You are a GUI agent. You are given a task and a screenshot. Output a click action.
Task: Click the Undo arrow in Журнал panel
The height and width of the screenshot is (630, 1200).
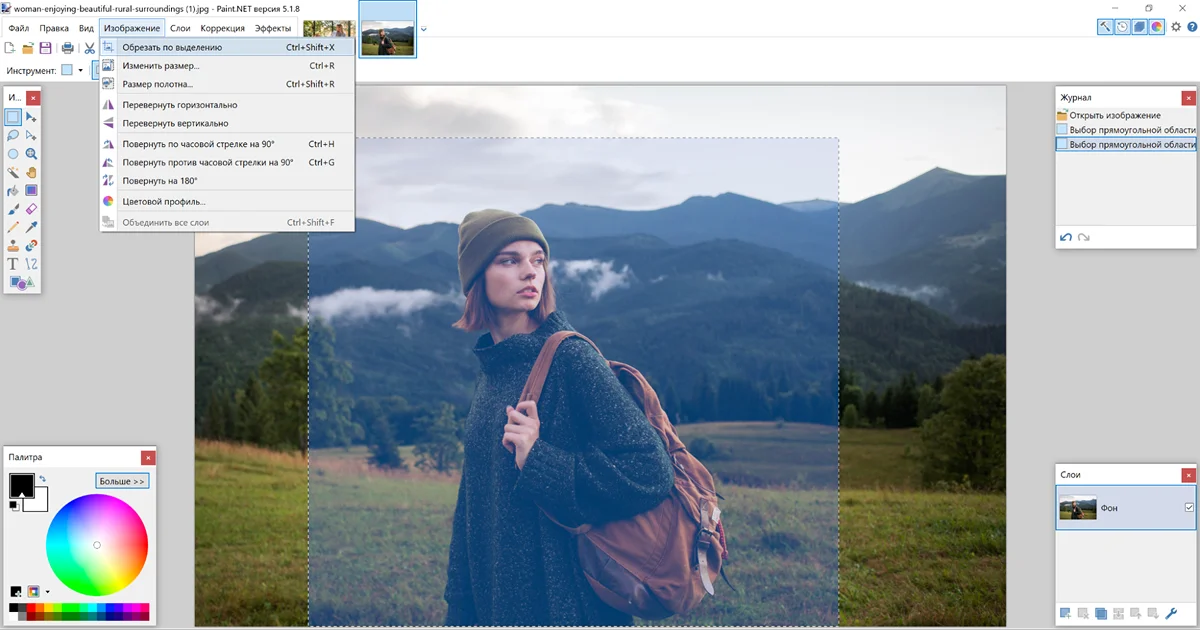tap(1066, 237)
